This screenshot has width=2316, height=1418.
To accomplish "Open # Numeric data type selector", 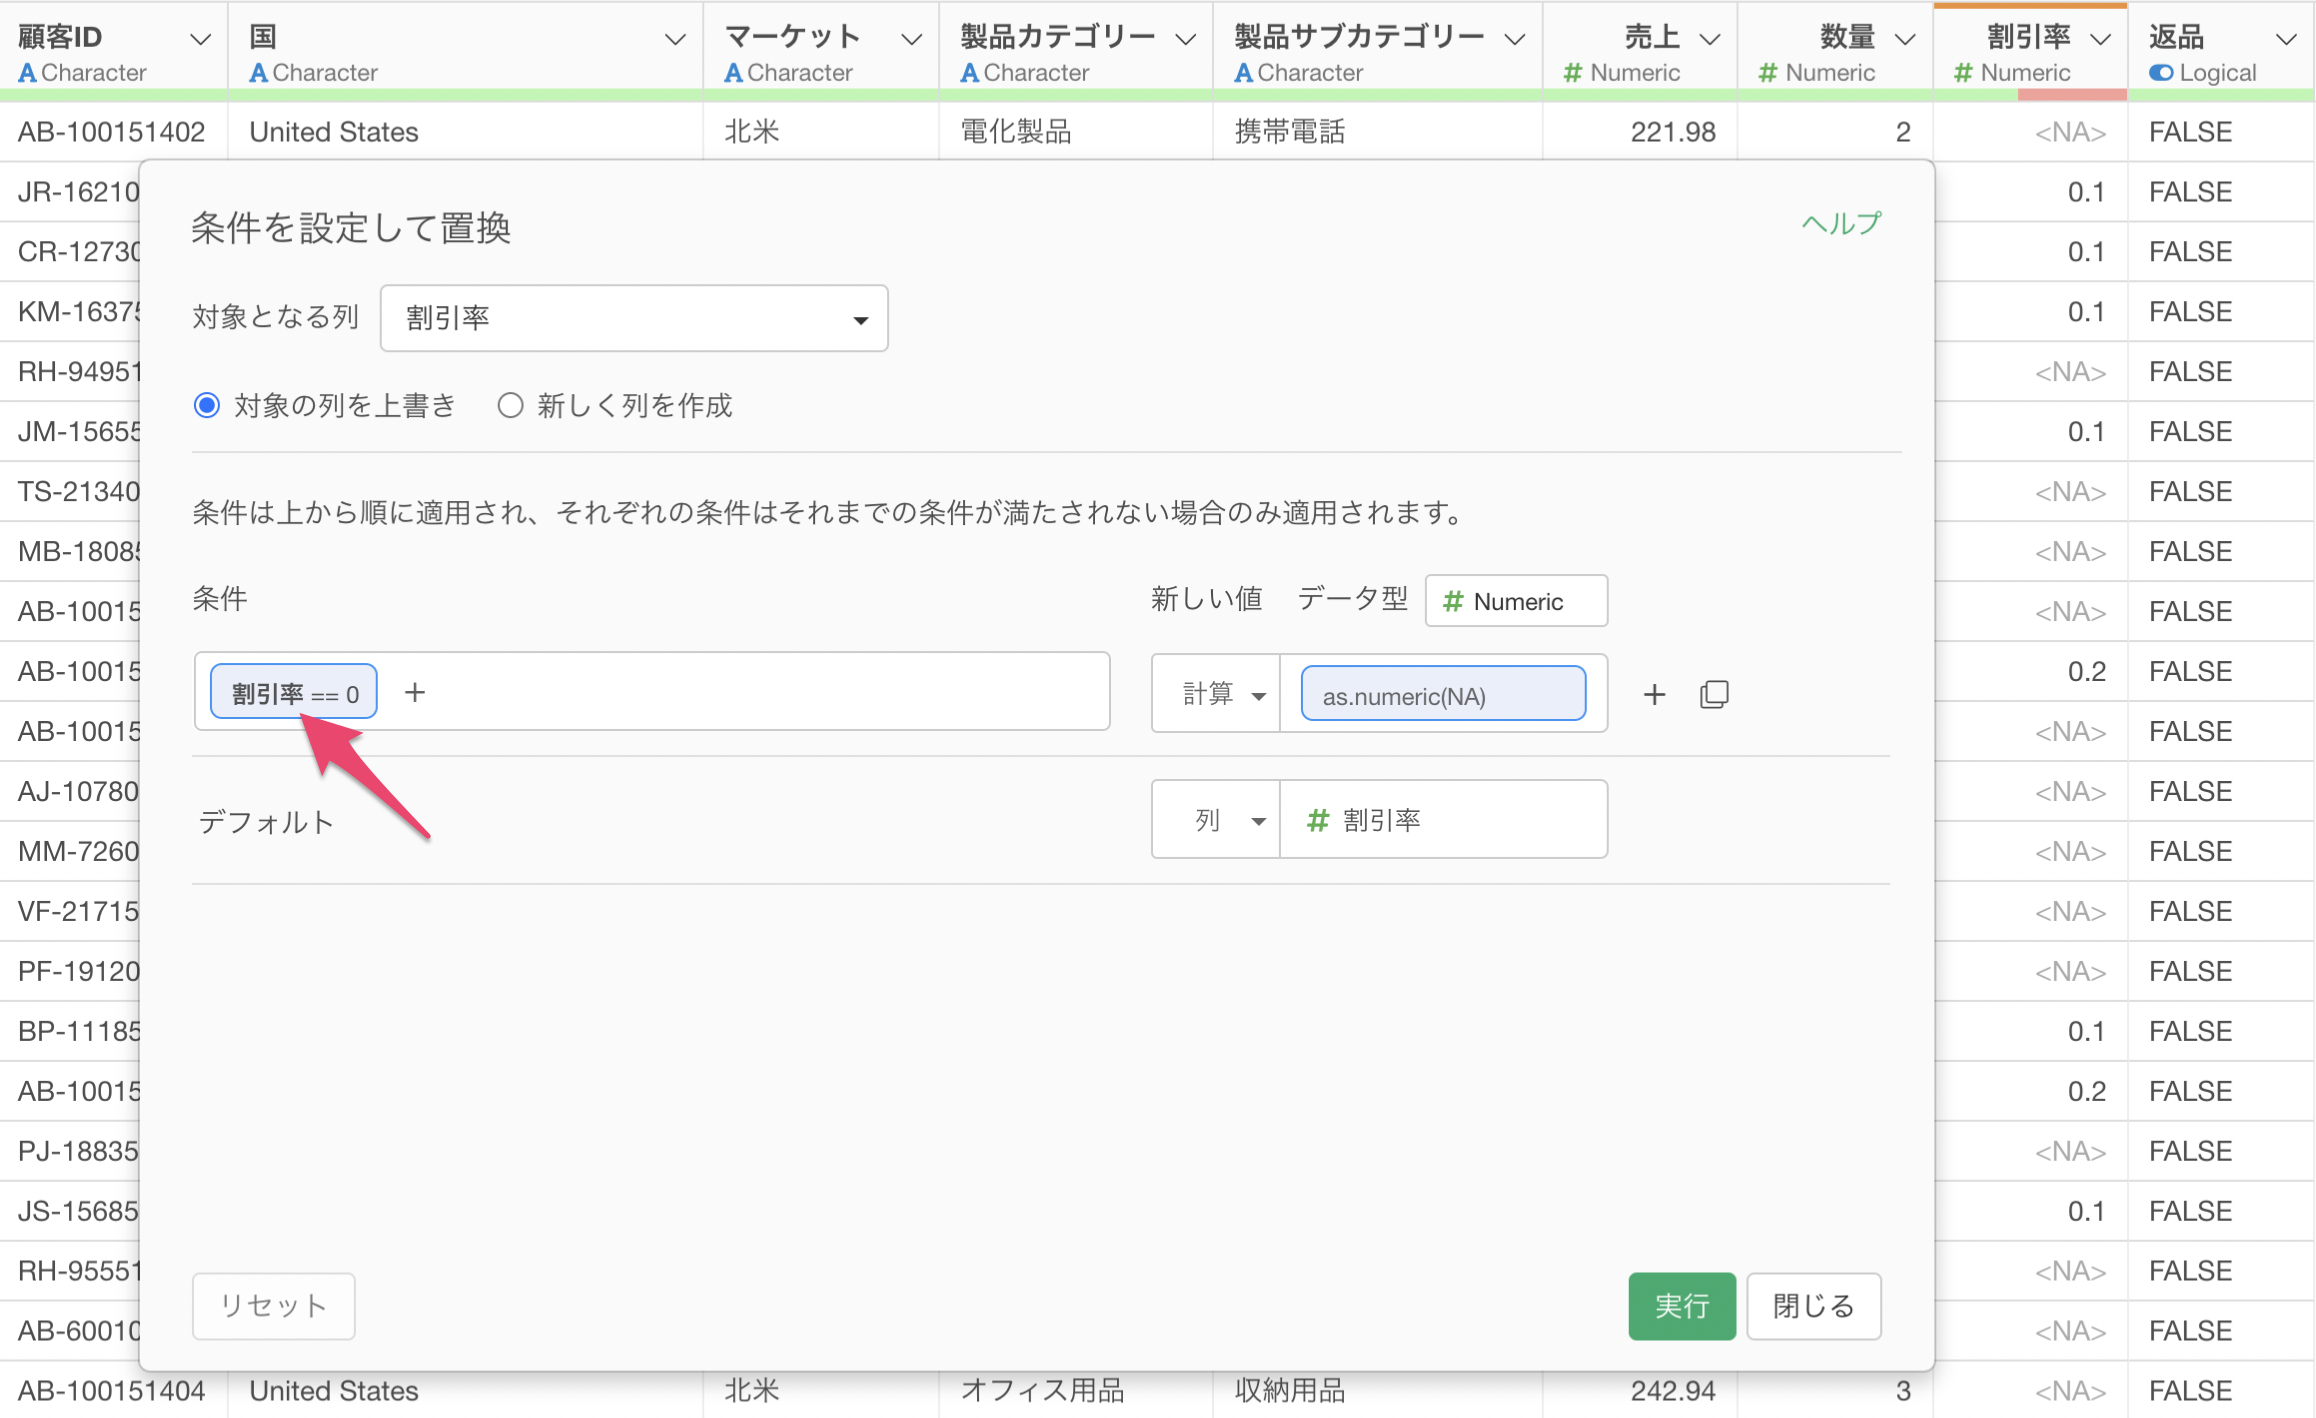I will (1515, 601).
